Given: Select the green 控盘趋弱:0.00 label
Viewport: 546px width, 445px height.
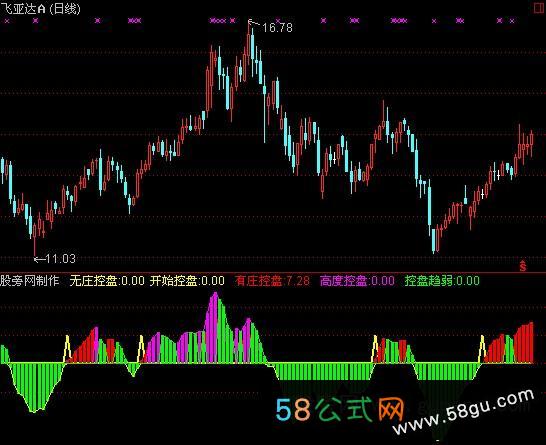Looking at the screenshot, I should [x=442, y=281].
